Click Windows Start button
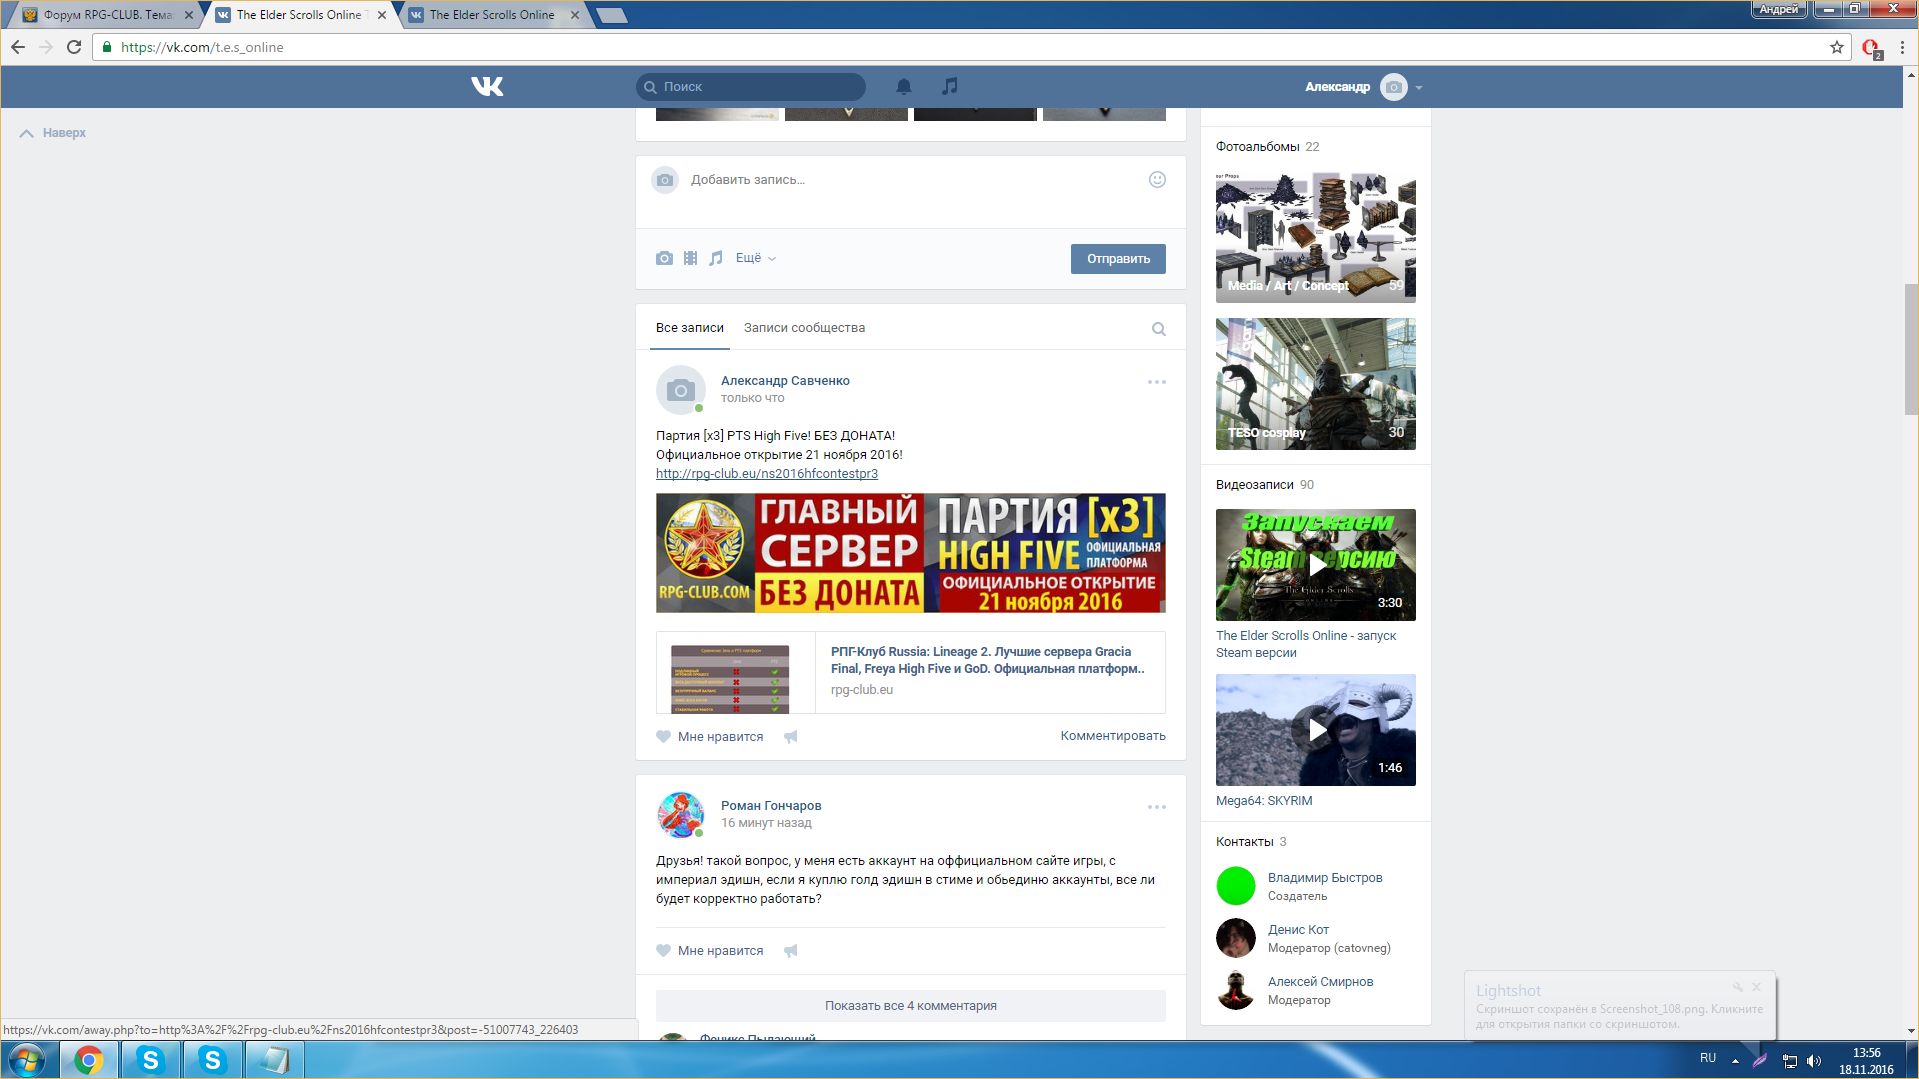The image size is (1919, 1079). (x=27, y=1060)
